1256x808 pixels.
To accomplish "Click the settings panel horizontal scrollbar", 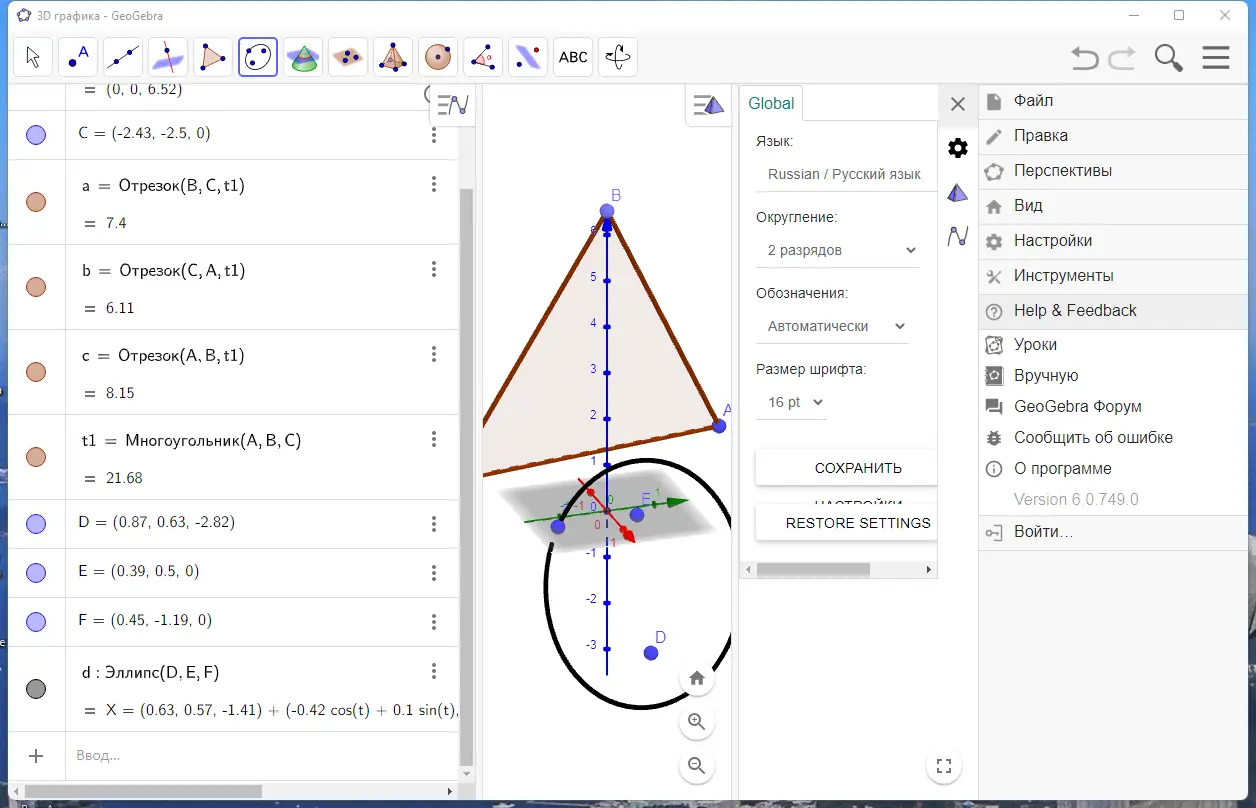I will (813, 569).
